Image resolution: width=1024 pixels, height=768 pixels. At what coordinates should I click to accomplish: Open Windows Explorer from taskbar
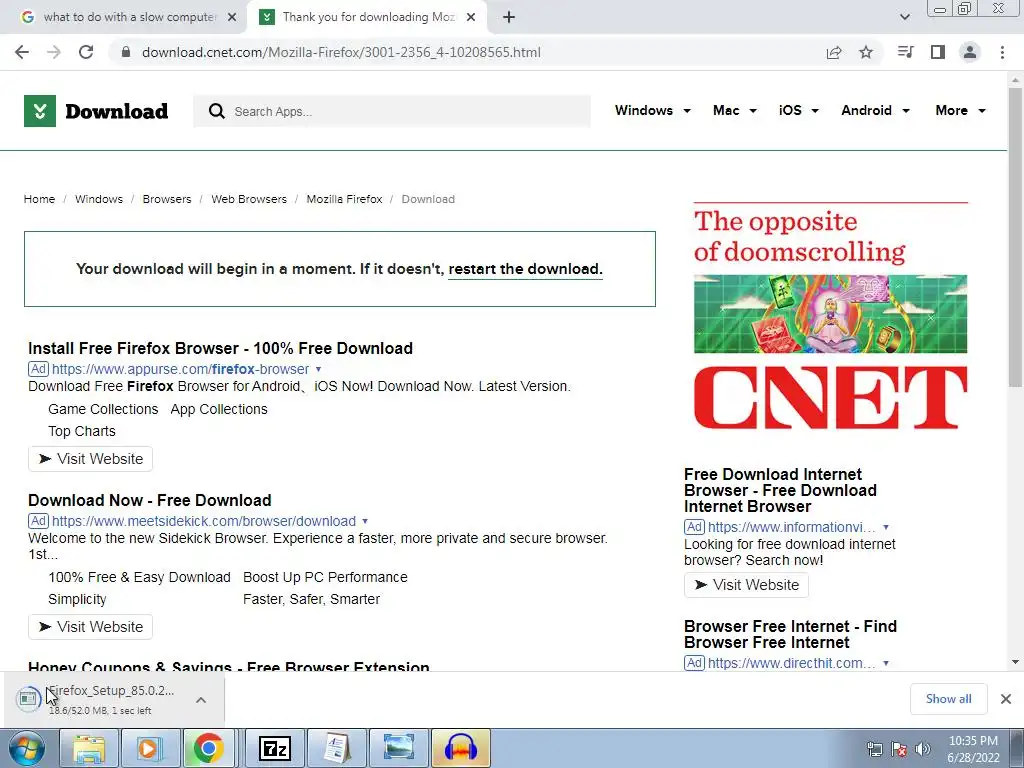[89, 748]
